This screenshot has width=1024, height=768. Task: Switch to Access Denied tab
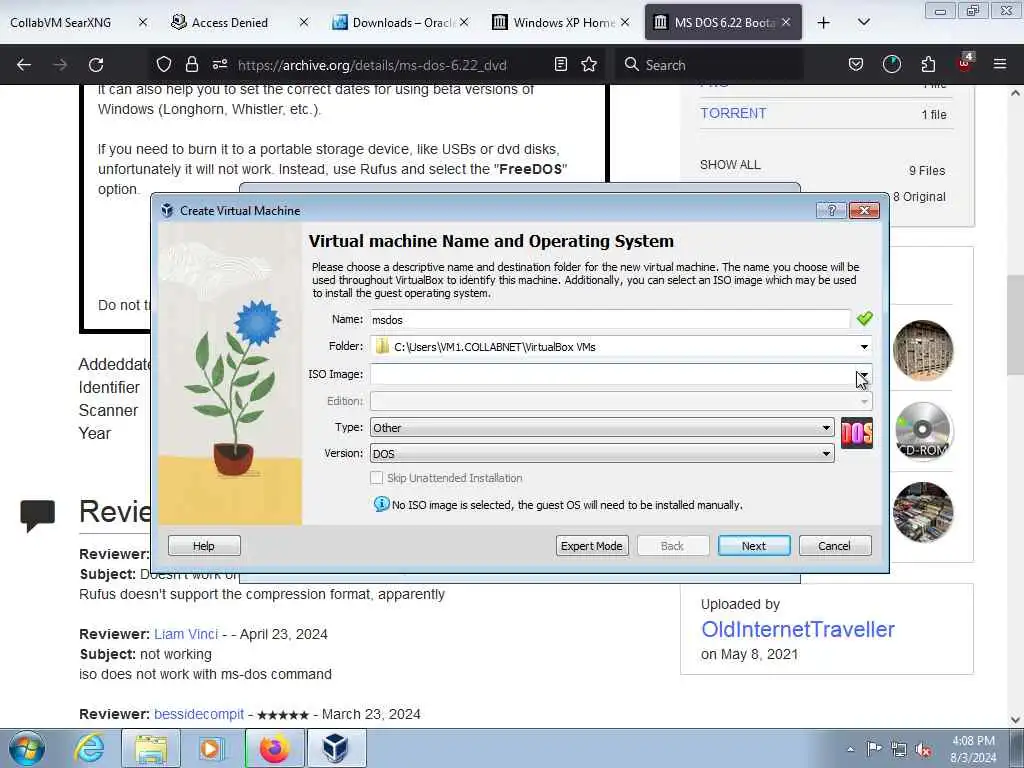click(230, 23)
